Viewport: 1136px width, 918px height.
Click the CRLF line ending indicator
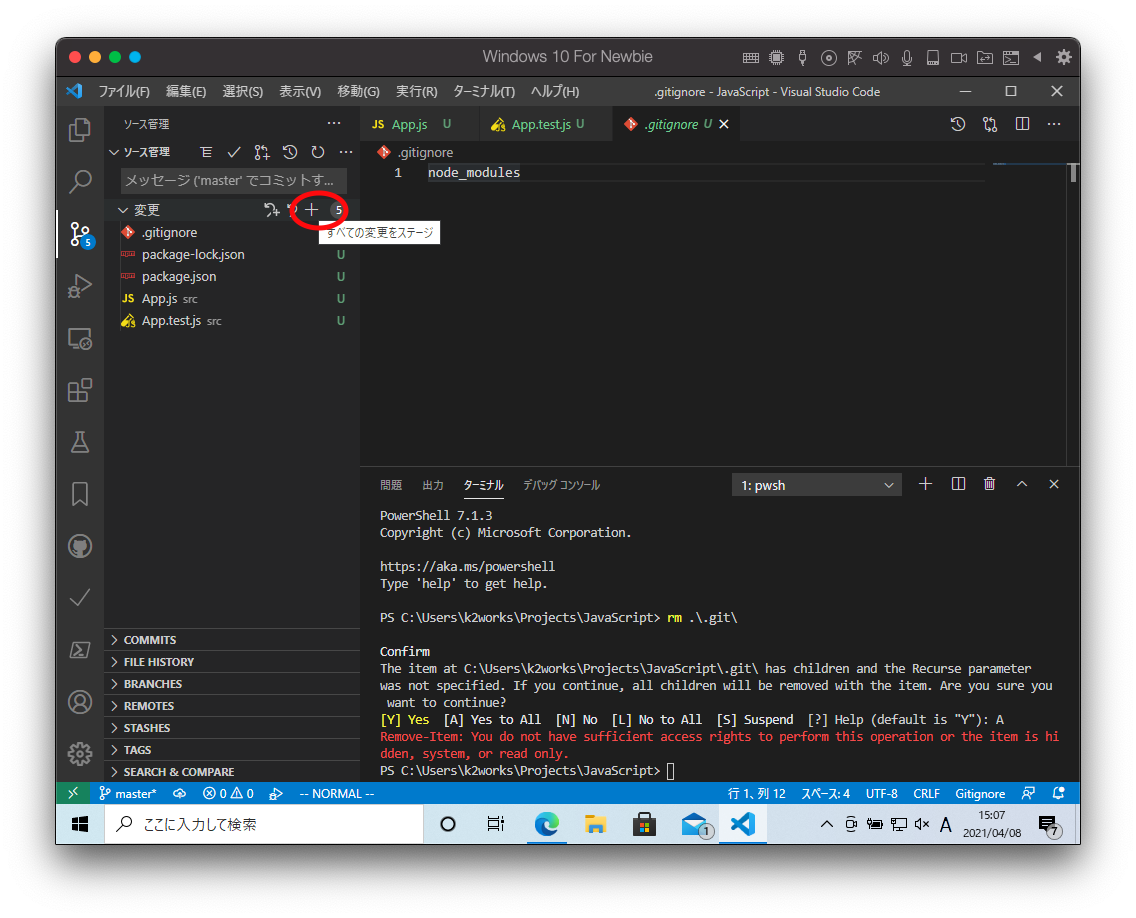[x=926, y=793]
